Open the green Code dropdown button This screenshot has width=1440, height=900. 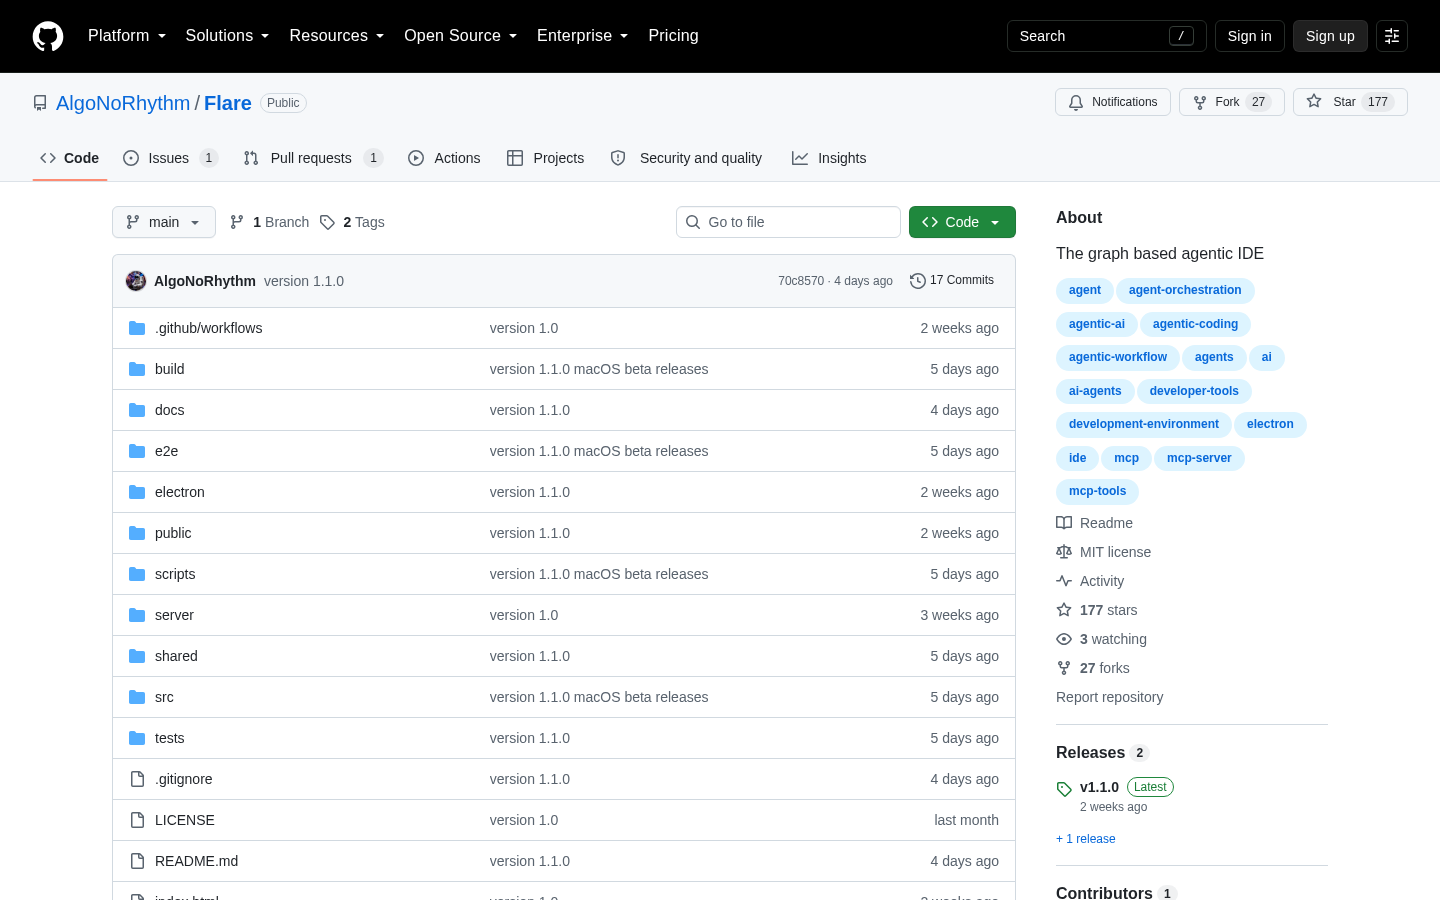[962, 222]
